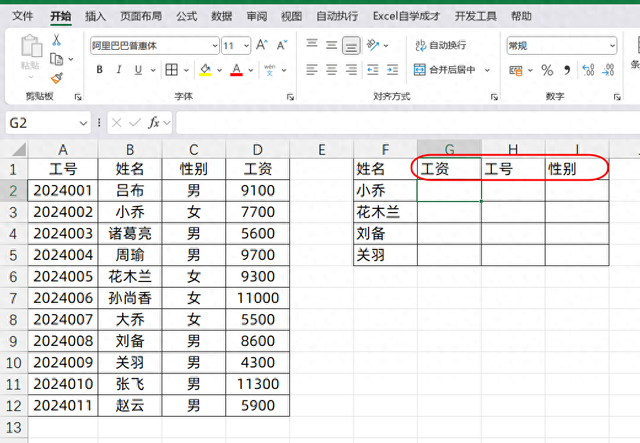Toggle bold formatting
Screen dimensions: 640x443
(99, 70)
